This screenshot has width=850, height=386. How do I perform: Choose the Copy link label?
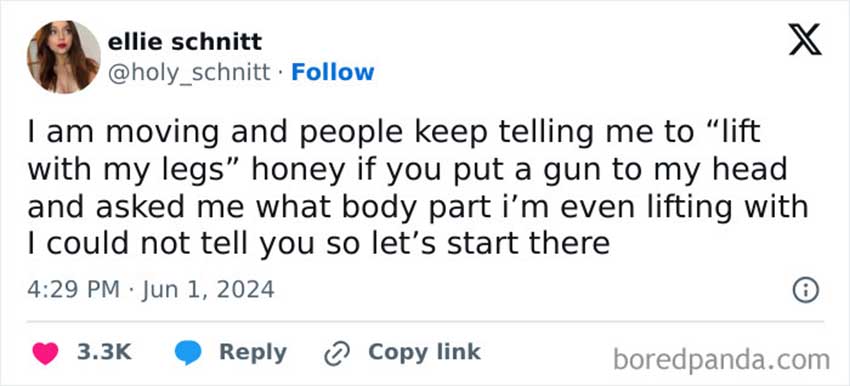pyautogui.click(x=424, y=352)
